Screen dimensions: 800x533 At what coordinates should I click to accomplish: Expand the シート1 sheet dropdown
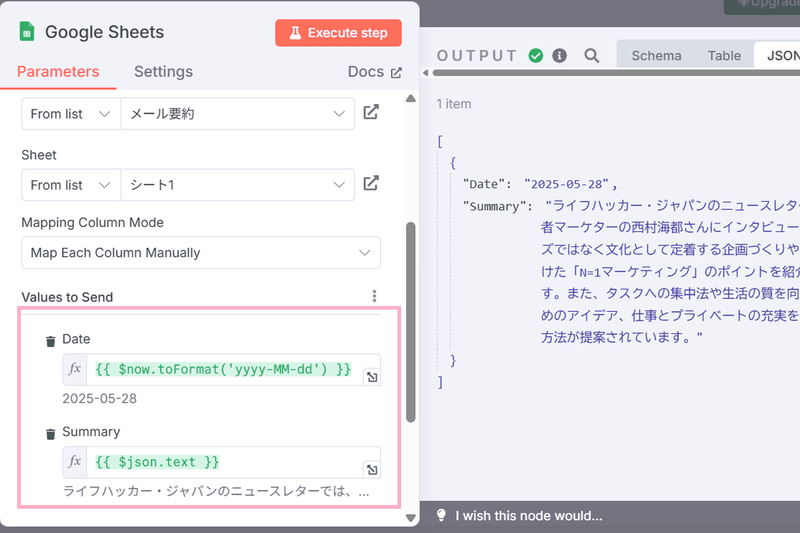(x=238, y=185)
